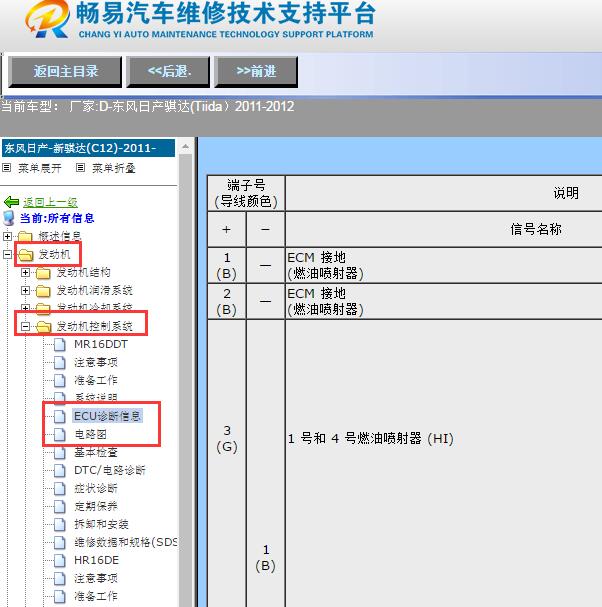The image size is (602, 607).
Task: Select the MR16DDT tree item
Action: tap(101, 344)
